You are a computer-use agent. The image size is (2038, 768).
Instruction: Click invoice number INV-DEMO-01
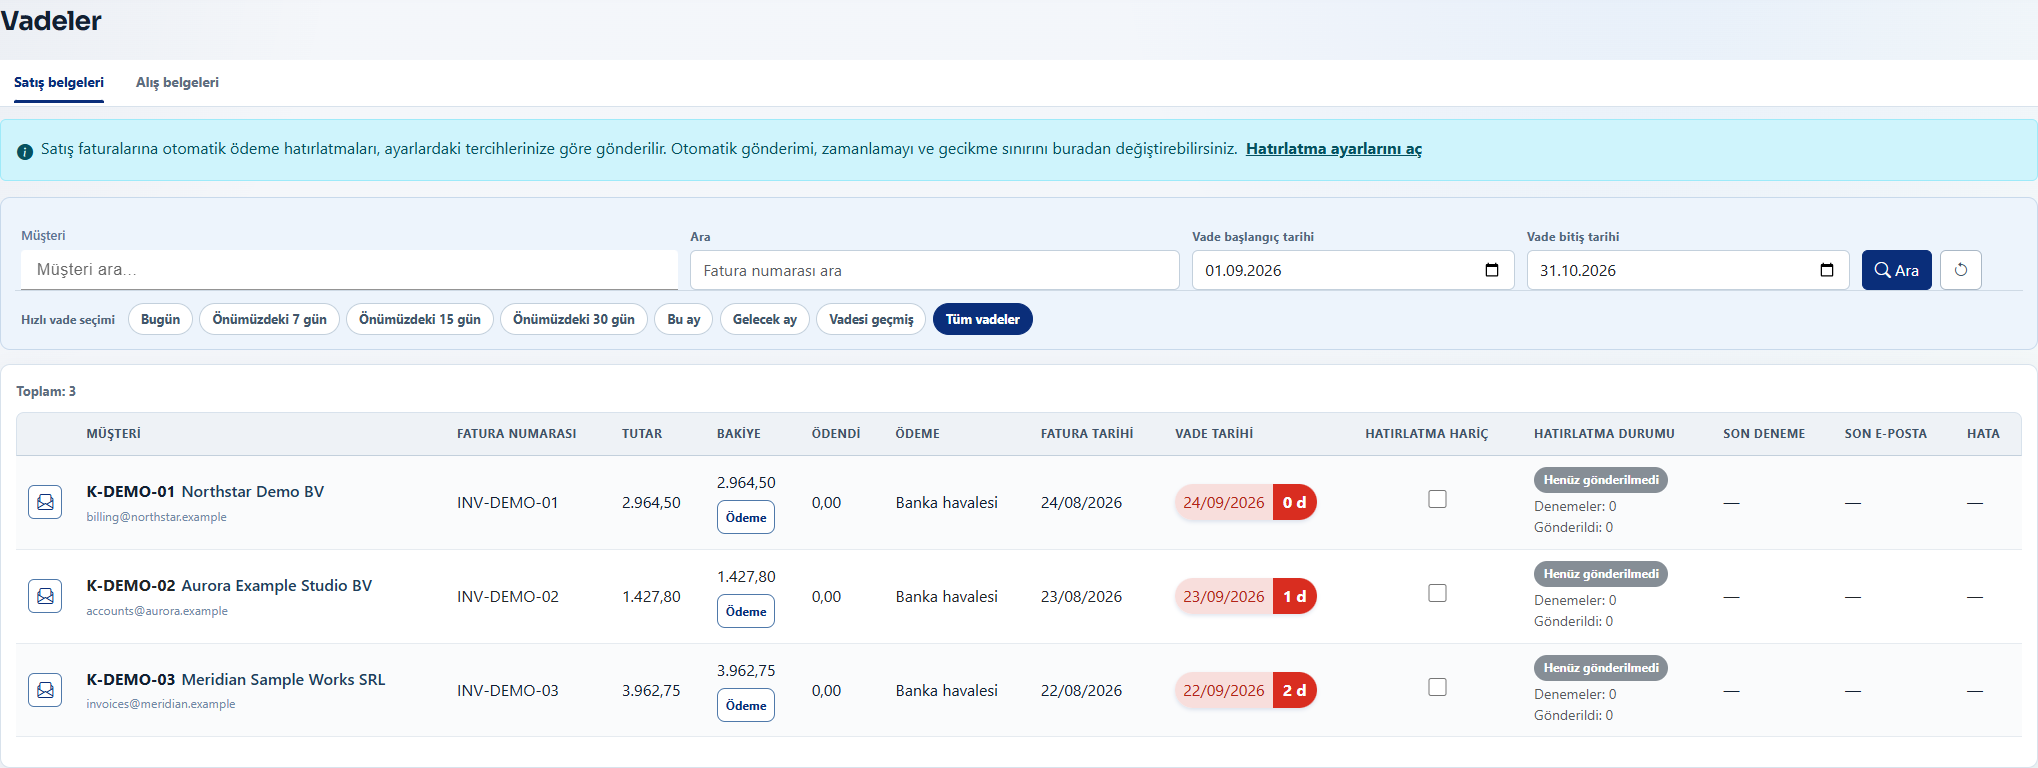tap(508, 502)
